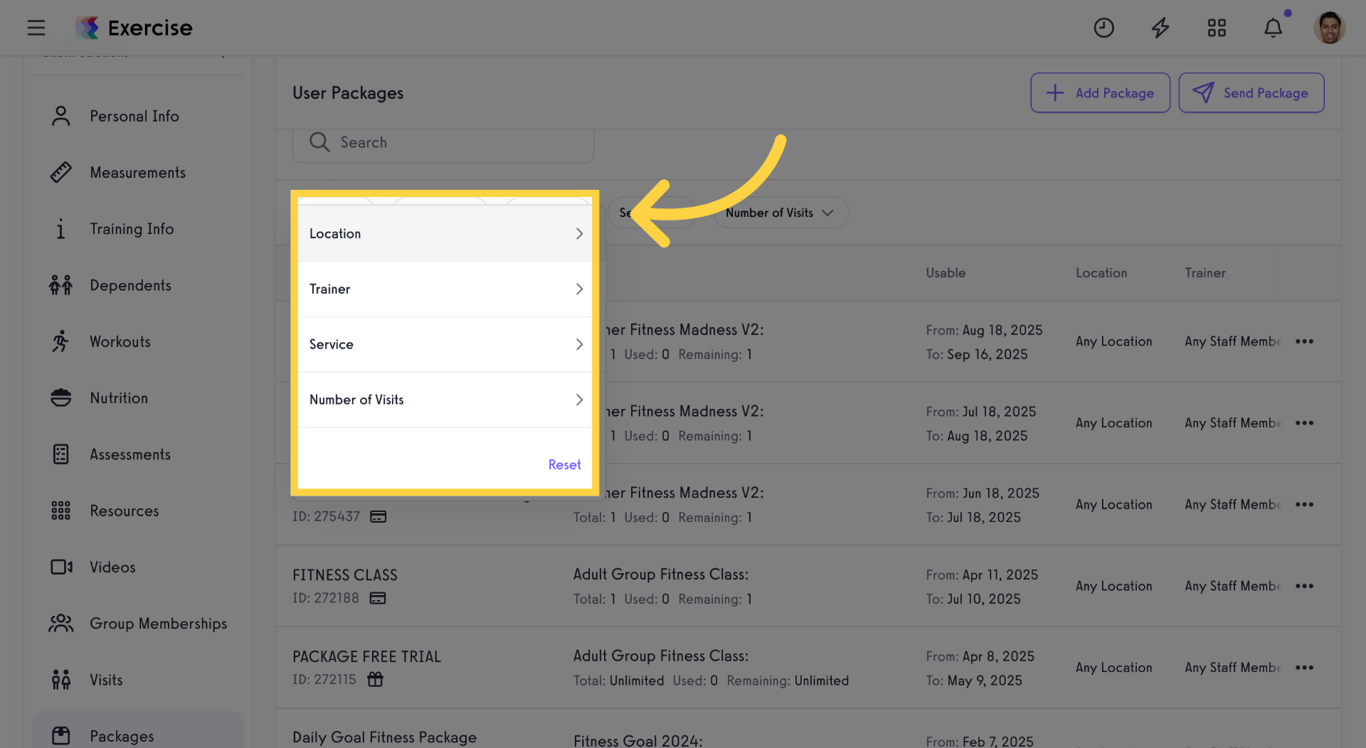Expand the Trainer filter option
This screenshot has width=1366, height=748.
pyautogui.click(x=444, y=289)
